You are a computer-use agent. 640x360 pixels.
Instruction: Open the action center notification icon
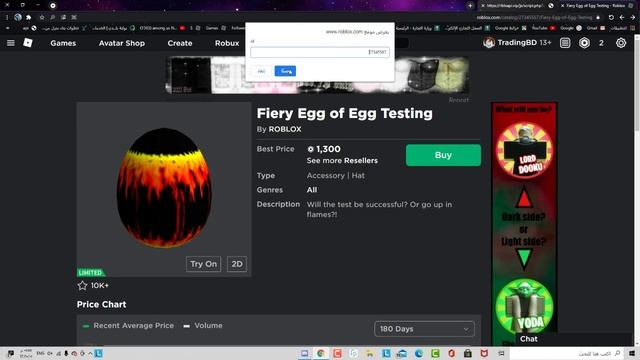click(10, 353)
